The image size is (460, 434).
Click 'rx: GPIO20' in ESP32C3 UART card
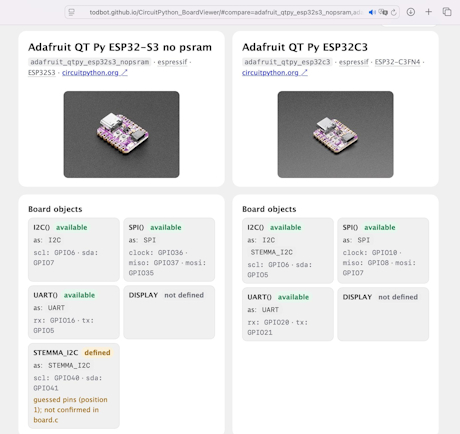268,322
